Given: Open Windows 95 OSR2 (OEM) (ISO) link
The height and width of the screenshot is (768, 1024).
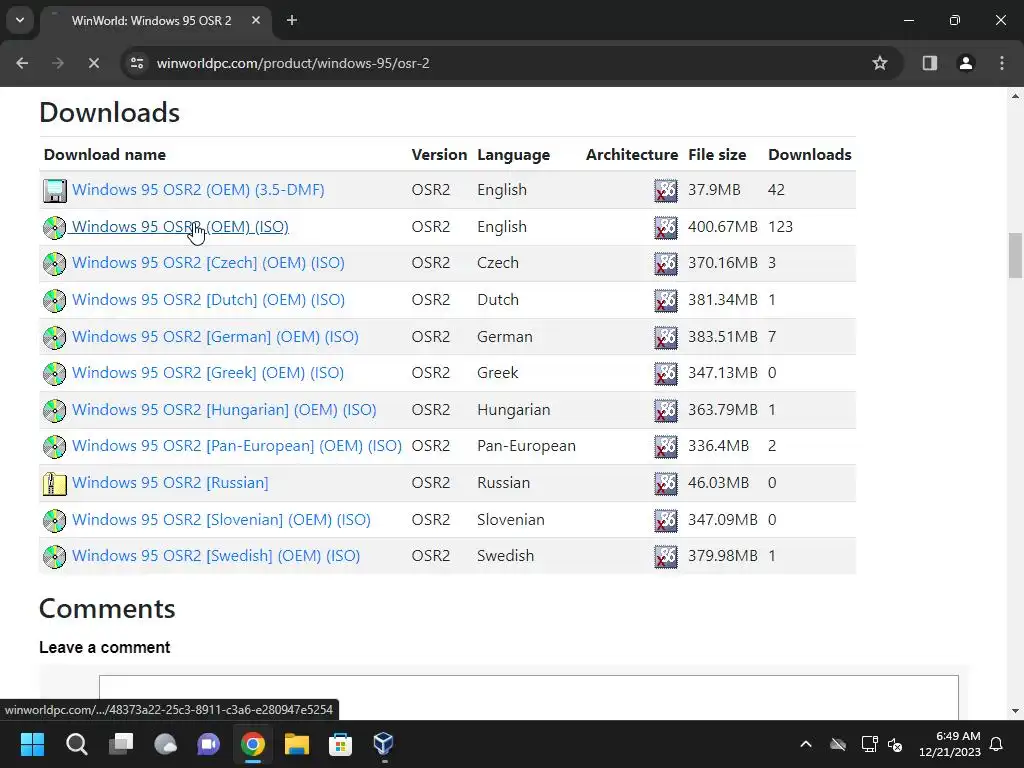Looking at the screenshot, I should pos(180,226).
